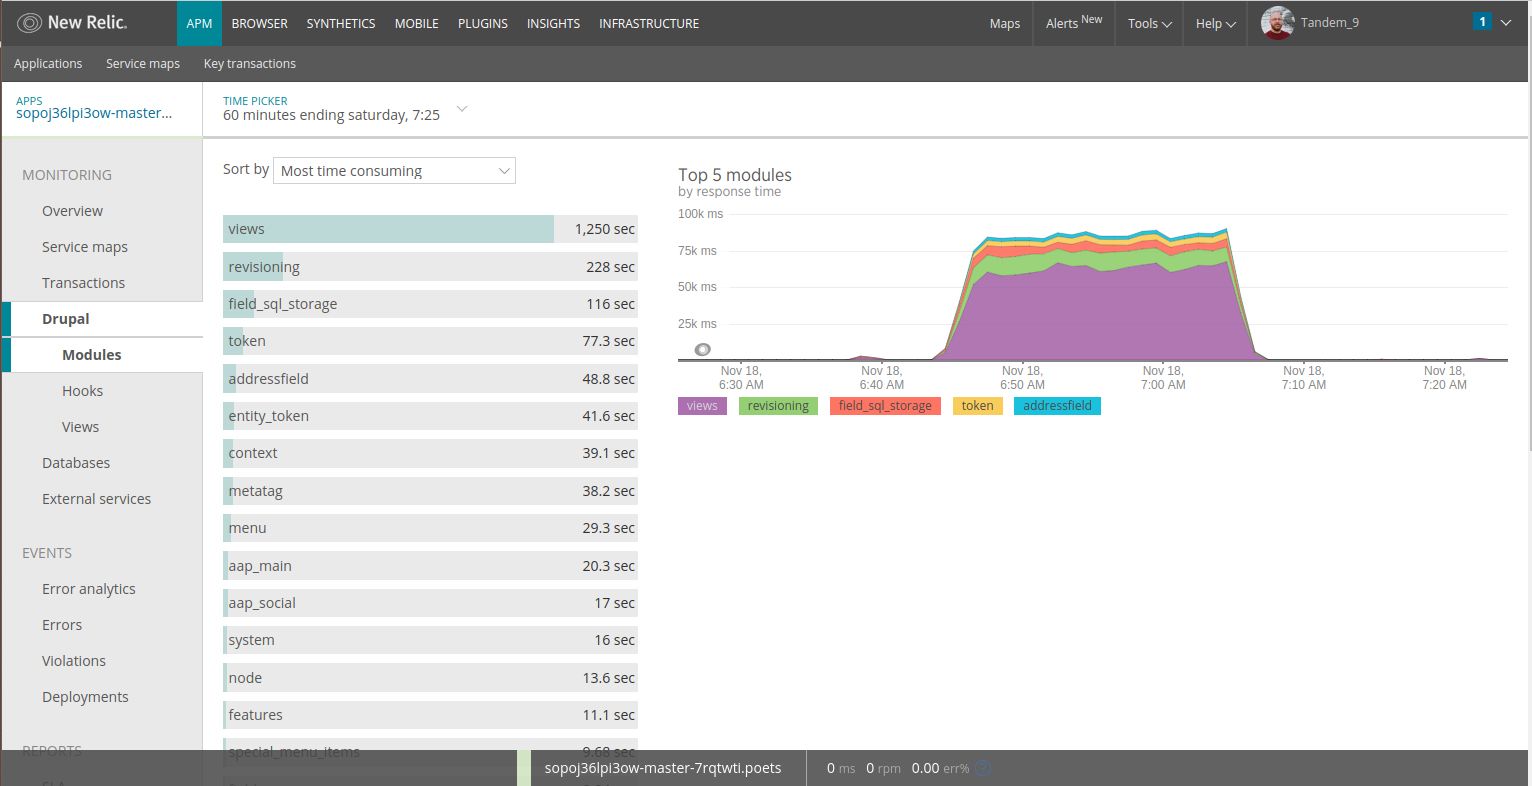Click the blue notification count badge

1482,21
